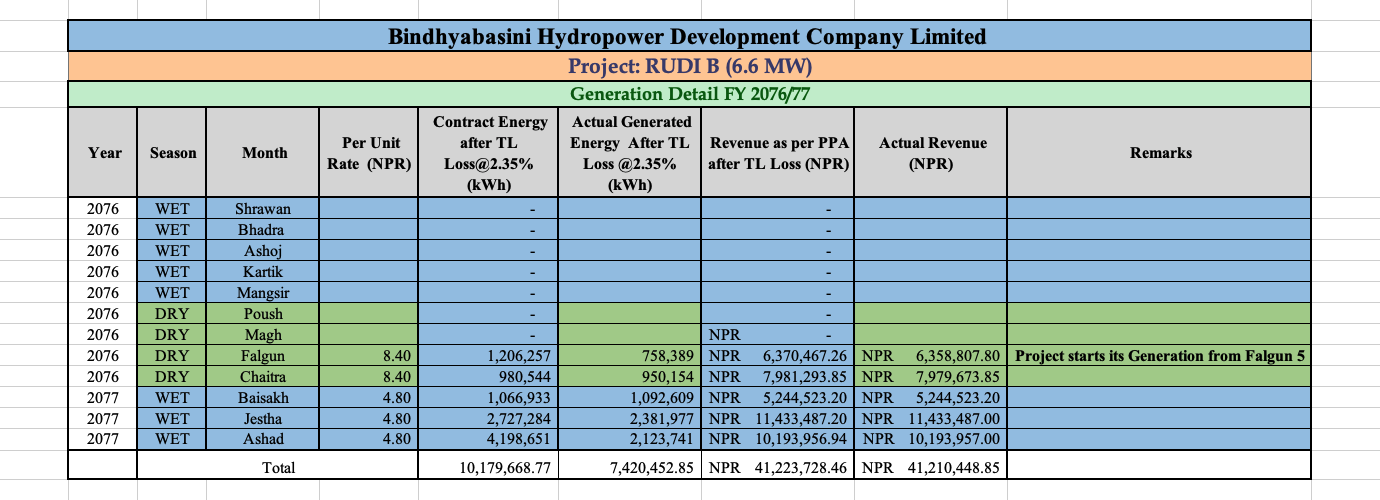Select Jestha actual energy 2,381,977
Viewport: 1380px width, 500px height.
[630, 419]
